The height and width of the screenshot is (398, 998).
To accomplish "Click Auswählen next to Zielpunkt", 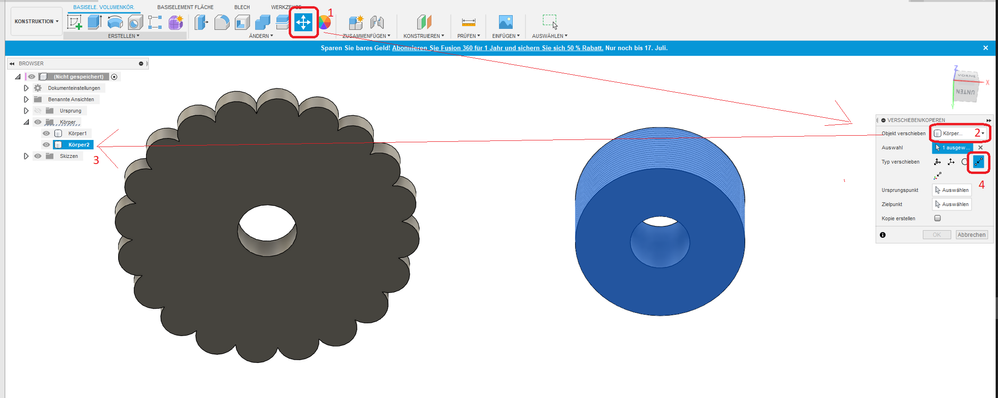I will coord(952,204).
